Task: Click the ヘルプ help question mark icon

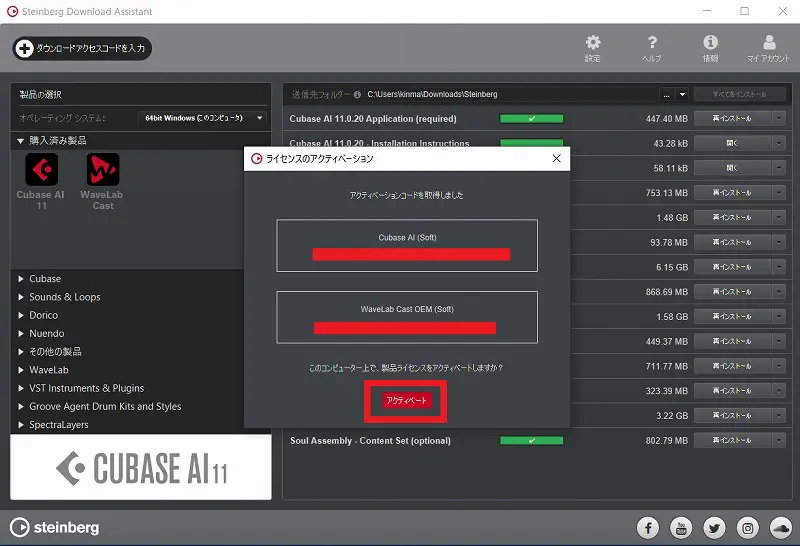Action: 652,46
